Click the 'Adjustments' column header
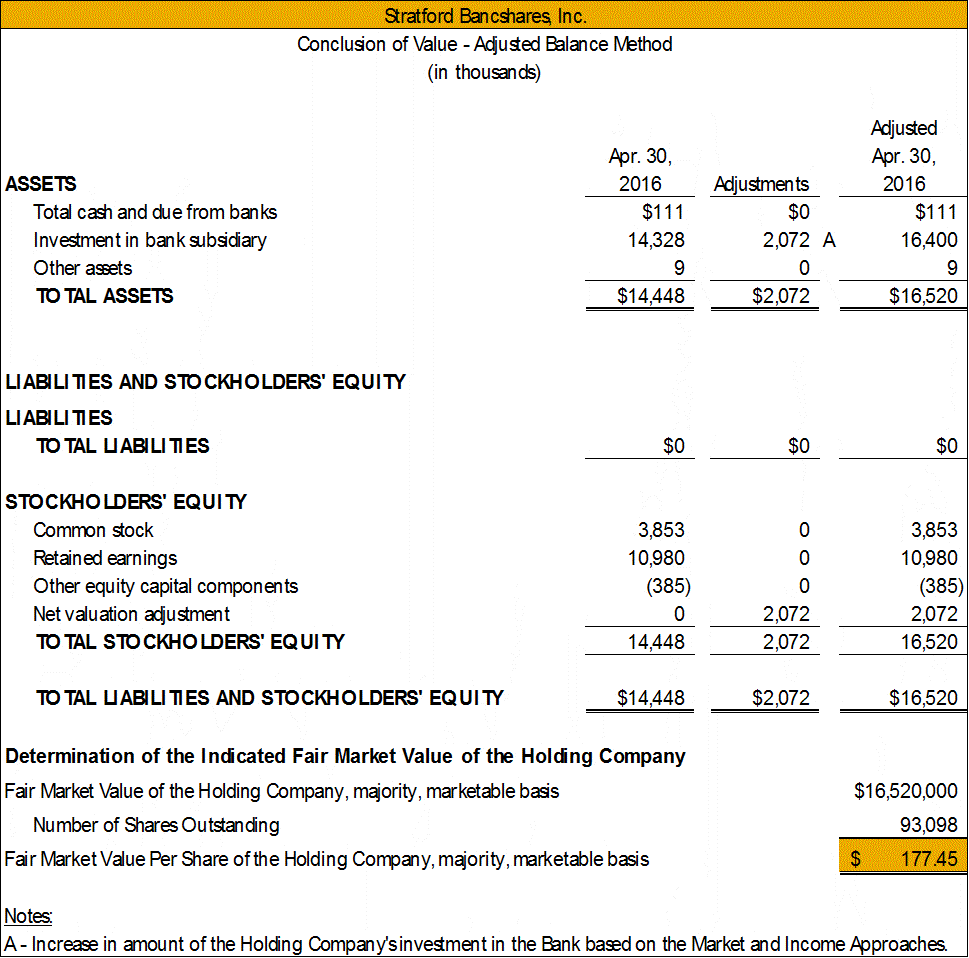This screenshot has height=958, width=969. [x=761, y=184]
